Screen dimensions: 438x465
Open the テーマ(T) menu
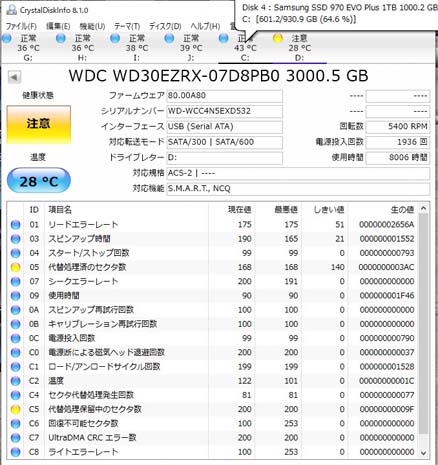(x=127, y=26)
